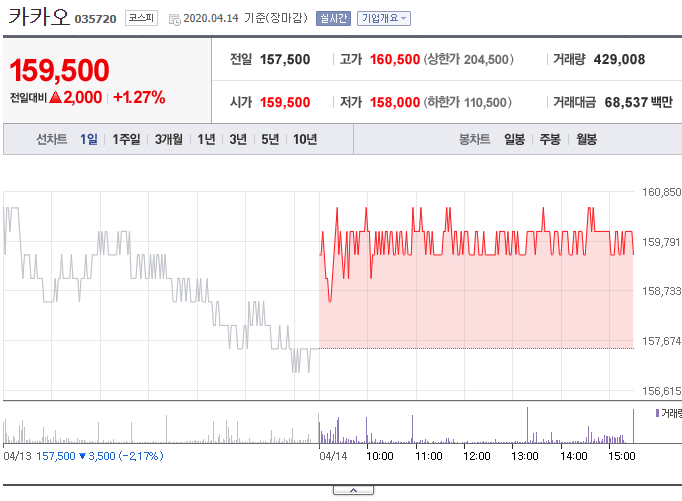Click the 11:00 time axis label
The image size is (682, 501).
tap(428, 456)
